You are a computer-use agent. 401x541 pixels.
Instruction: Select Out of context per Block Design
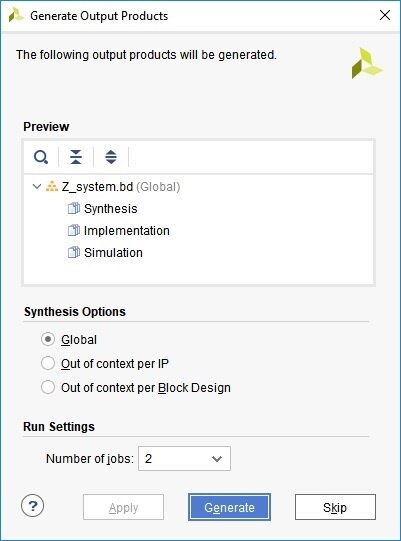click(48, 387)
